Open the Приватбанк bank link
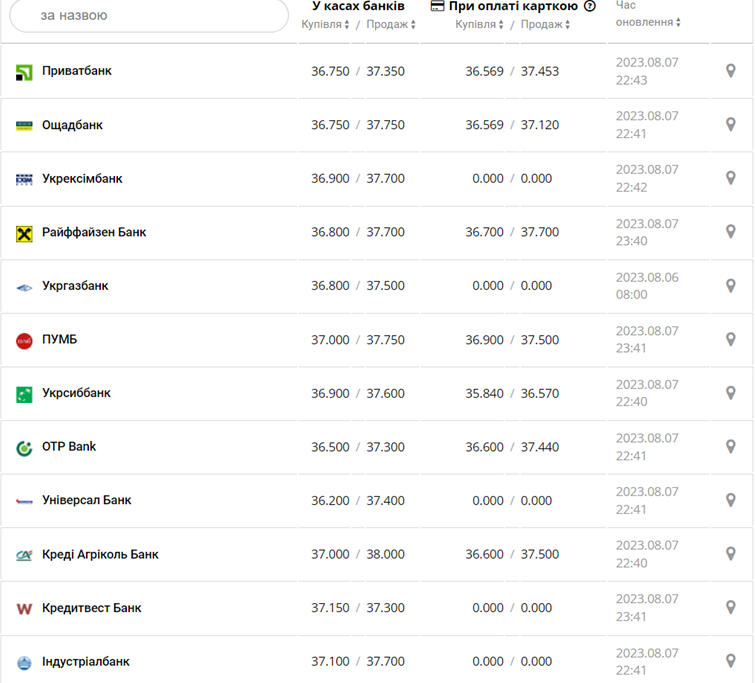The height and width of the screenshot is (683, 755). pyautogui.click(x=77, y=71)
